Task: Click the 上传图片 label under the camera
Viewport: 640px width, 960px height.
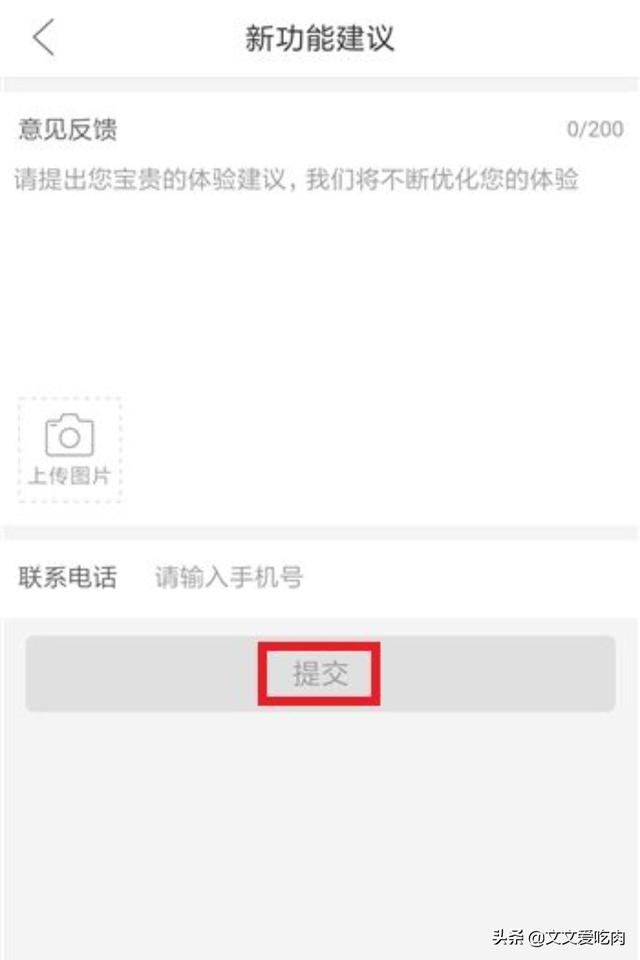Action: tap(70, 475)
